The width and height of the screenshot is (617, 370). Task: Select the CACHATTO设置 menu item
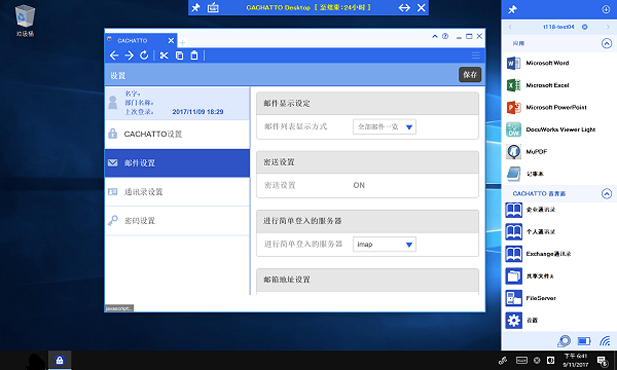[177, 134]
